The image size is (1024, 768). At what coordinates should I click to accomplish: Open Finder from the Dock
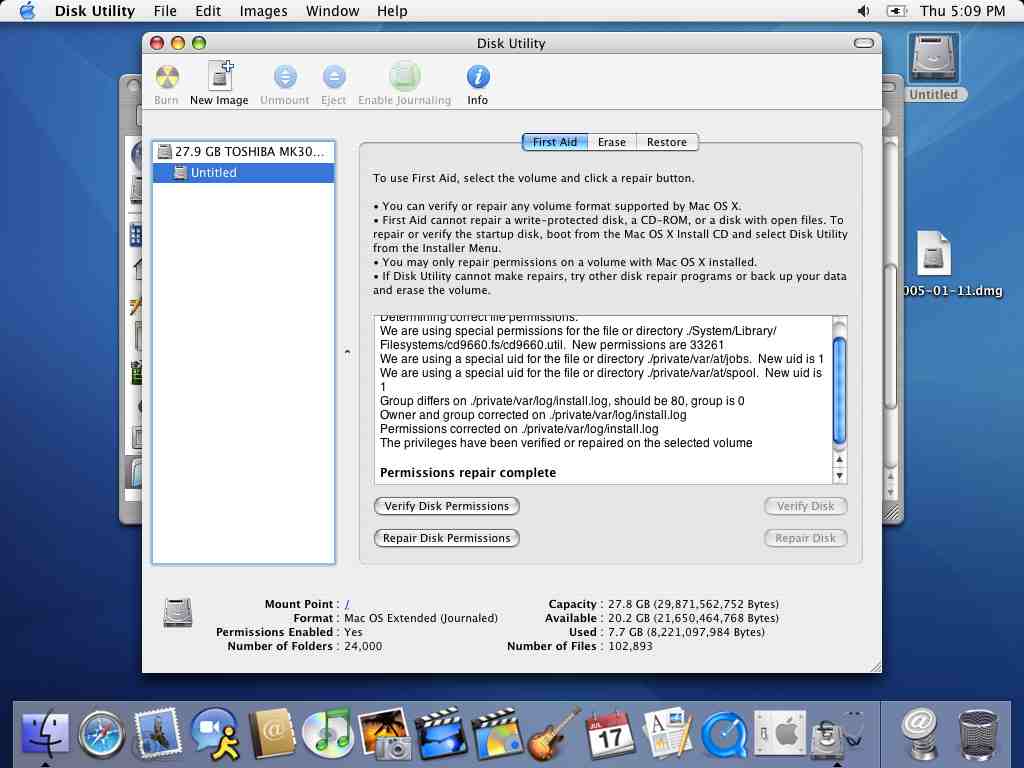point(45,733)
